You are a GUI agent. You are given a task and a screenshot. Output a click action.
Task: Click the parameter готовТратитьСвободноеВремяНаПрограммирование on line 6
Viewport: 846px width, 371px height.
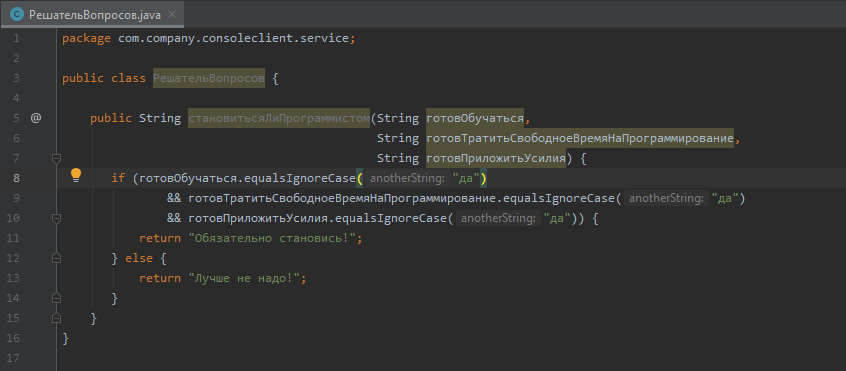click(x=580, y=139)
